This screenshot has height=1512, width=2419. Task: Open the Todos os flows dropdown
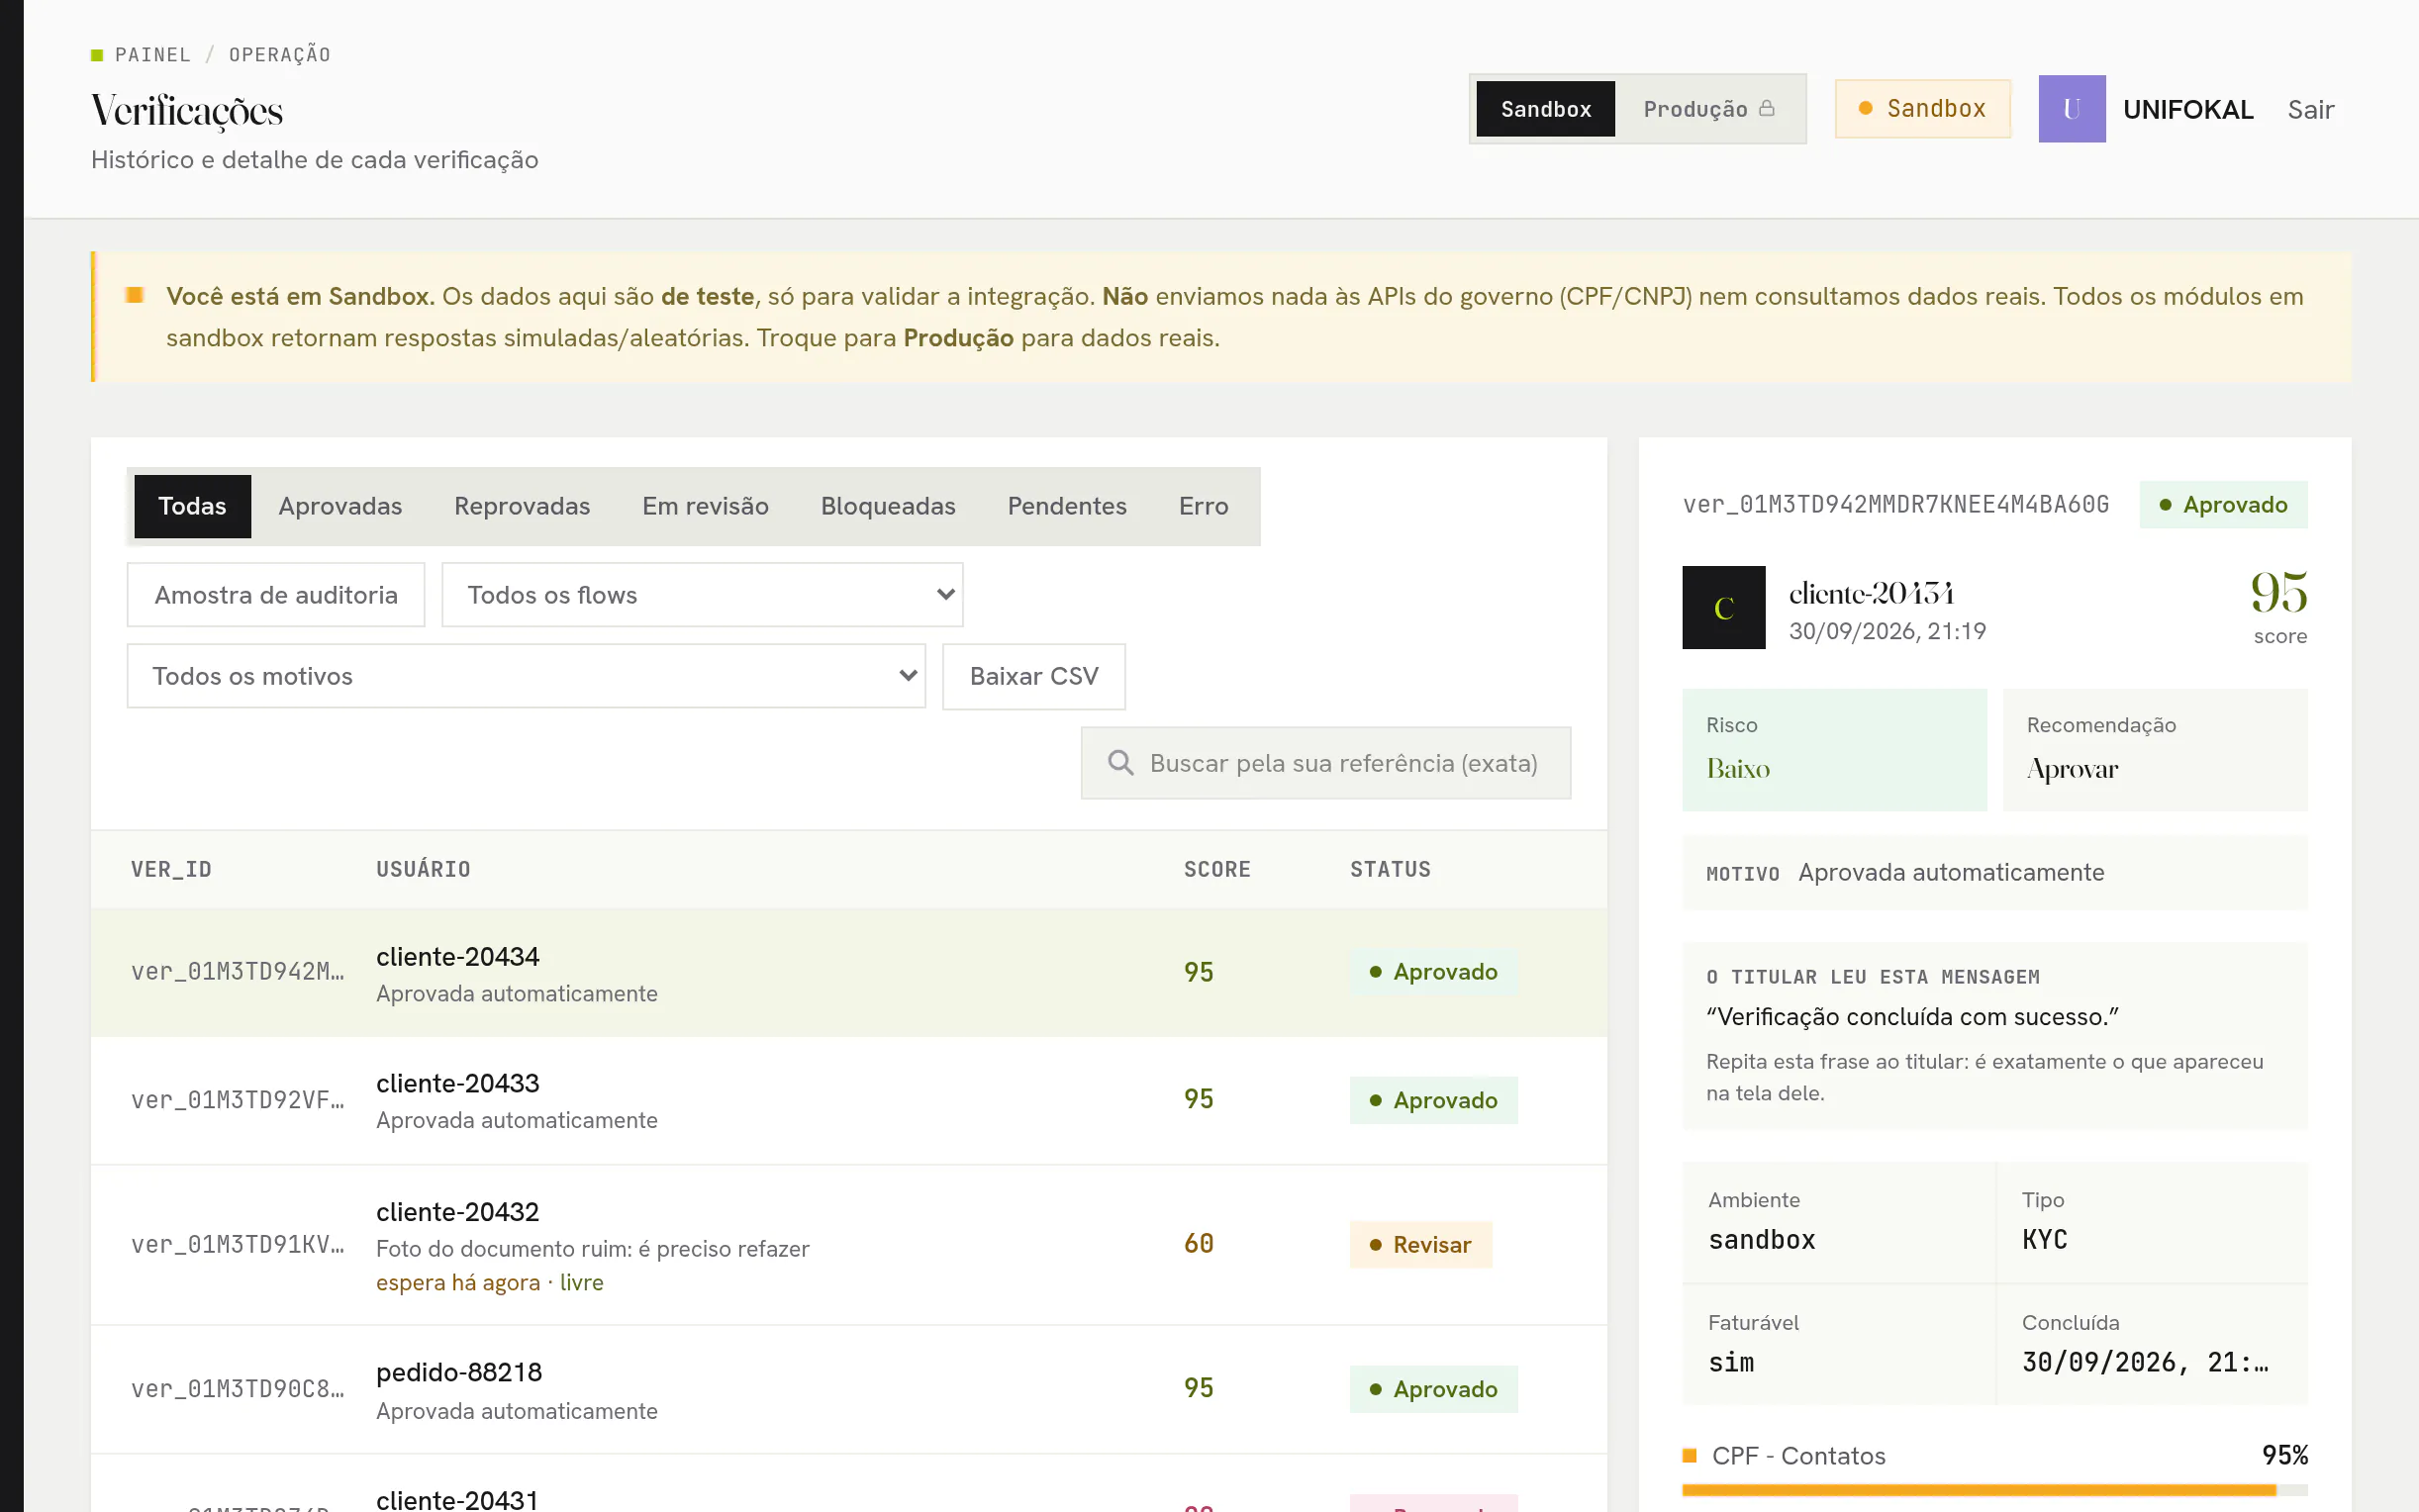702,595
